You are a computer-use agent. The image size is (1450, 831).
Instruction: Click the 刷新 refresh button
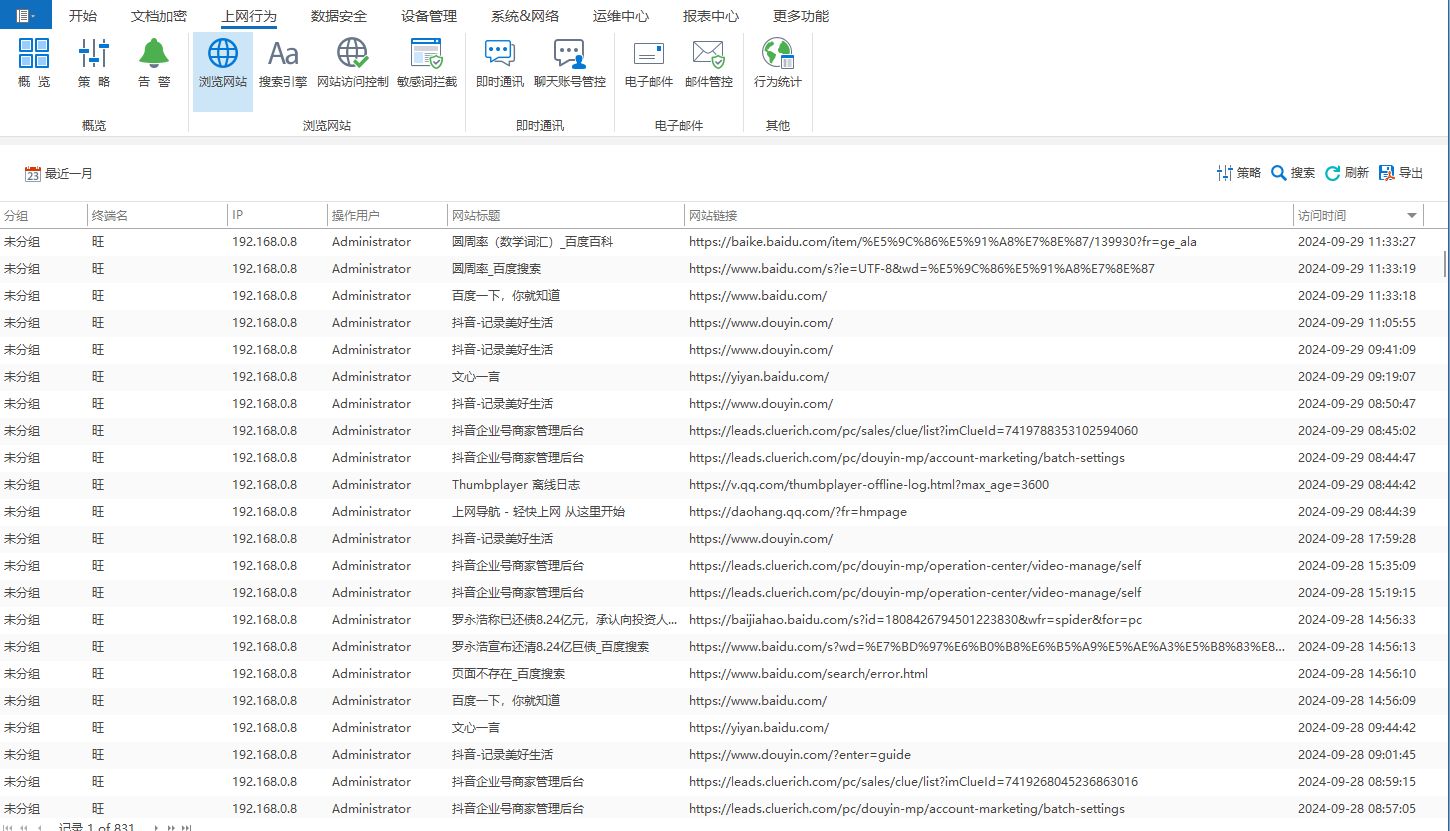(1347, 173)
